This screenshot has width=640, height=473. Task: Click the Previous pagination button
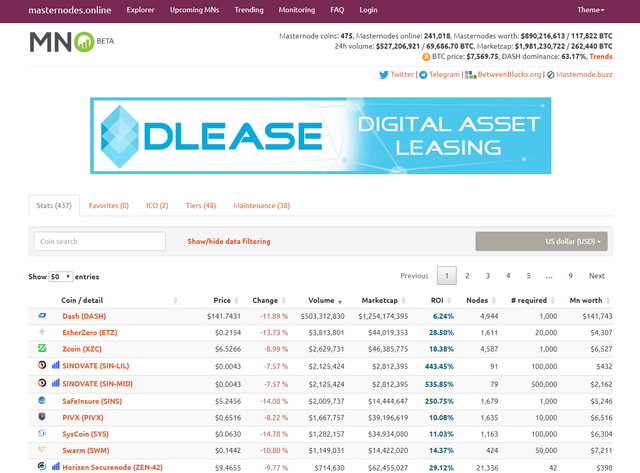[414, 276]
